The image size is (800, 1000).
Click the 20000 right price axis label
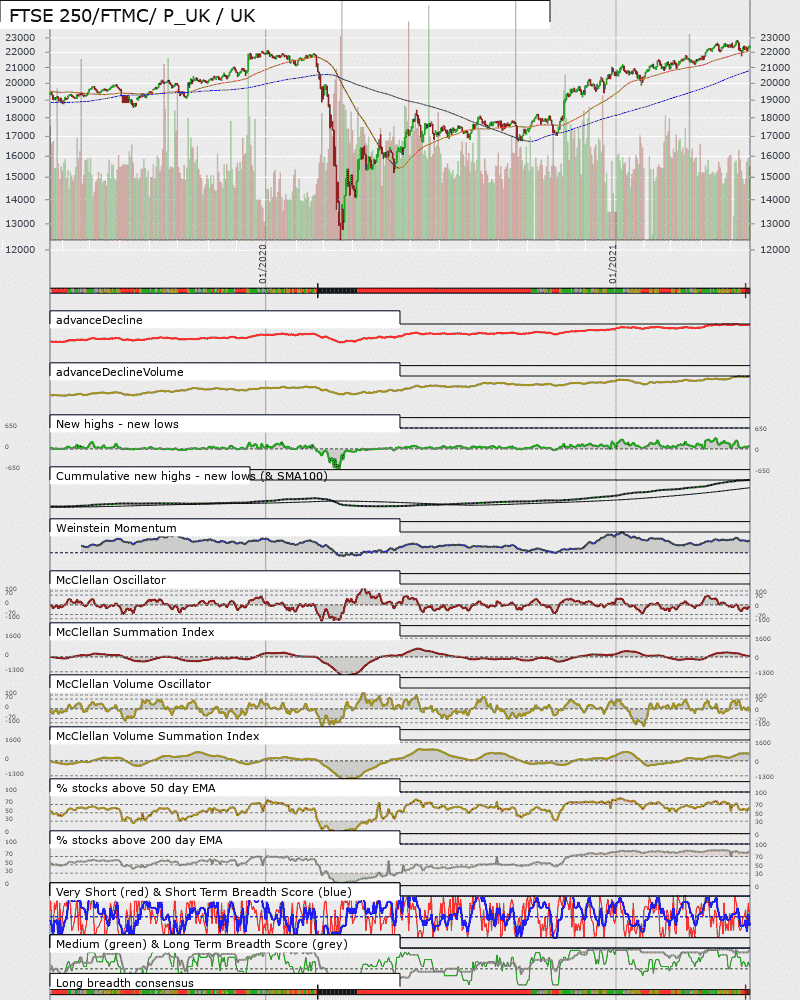tap(774, 83)
